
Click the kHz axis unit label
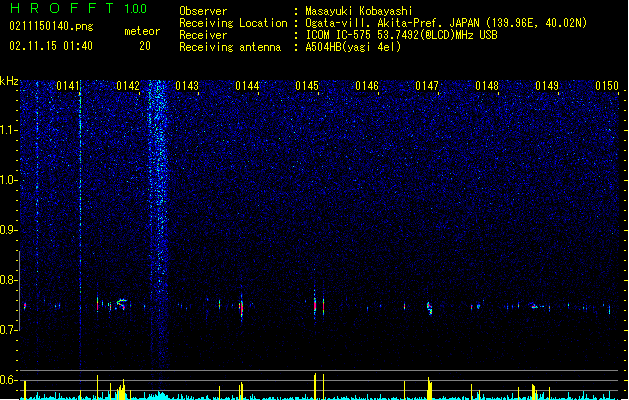(9, 81)
